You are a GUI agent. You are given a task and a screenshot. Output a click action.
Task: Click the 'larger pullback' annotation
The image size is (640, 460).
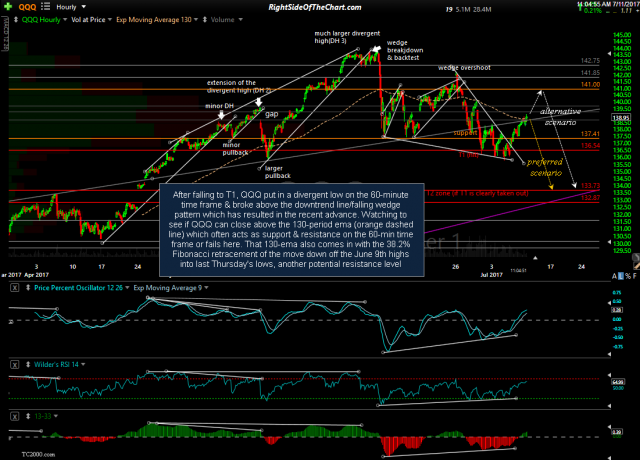pos(278,172)
